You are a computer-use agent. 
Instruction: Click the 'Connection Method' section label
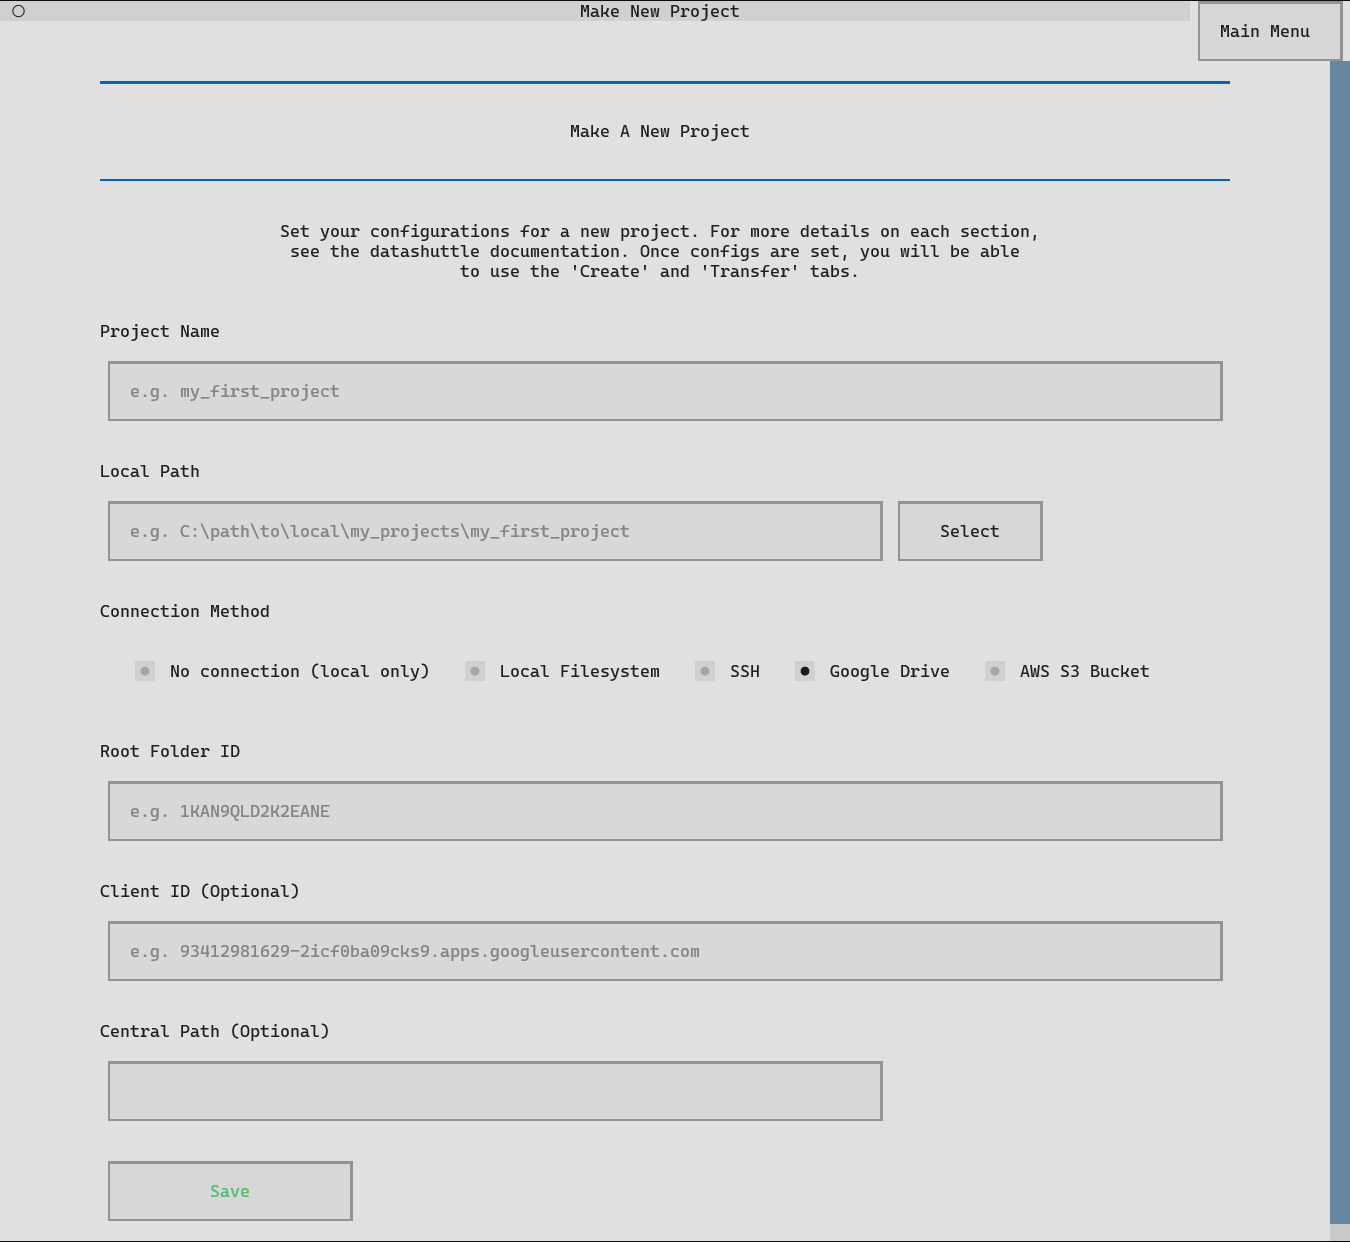[185, 611]
